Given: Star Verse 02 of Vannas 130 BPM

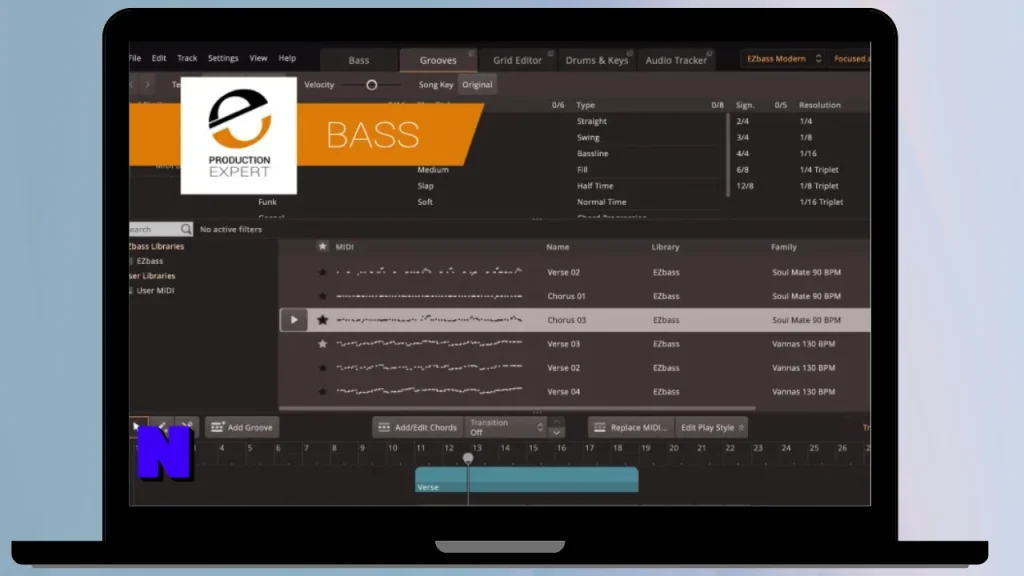Looking at the screenshot, I should click(x=322, y=368).
